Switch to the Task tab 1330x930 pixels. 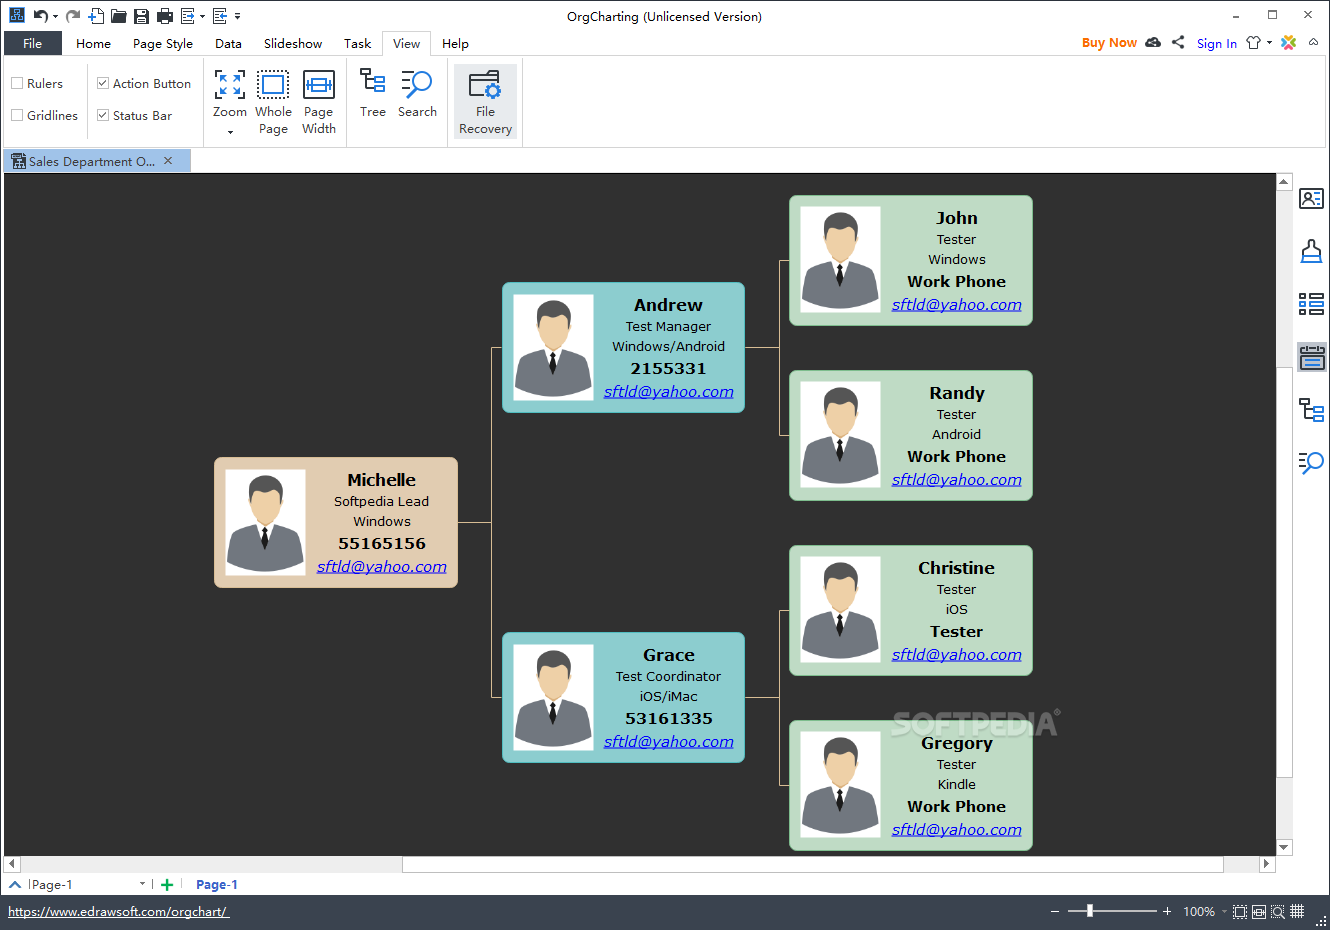click(x=357, y=43)
